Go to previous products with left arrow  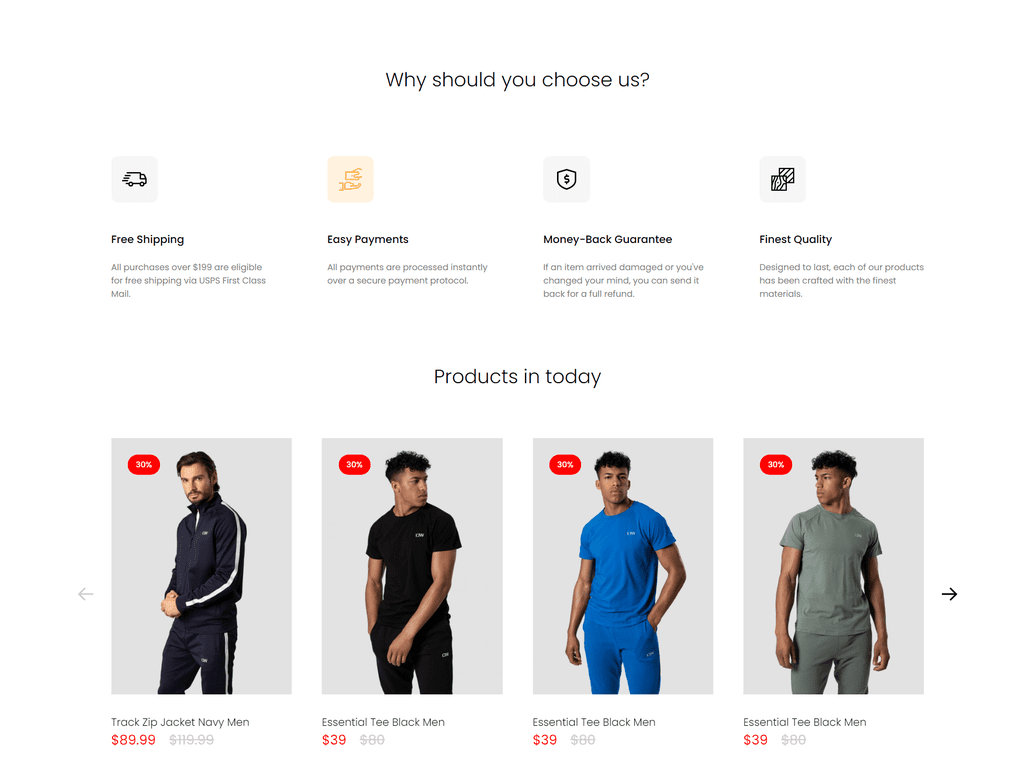(86, 594)
